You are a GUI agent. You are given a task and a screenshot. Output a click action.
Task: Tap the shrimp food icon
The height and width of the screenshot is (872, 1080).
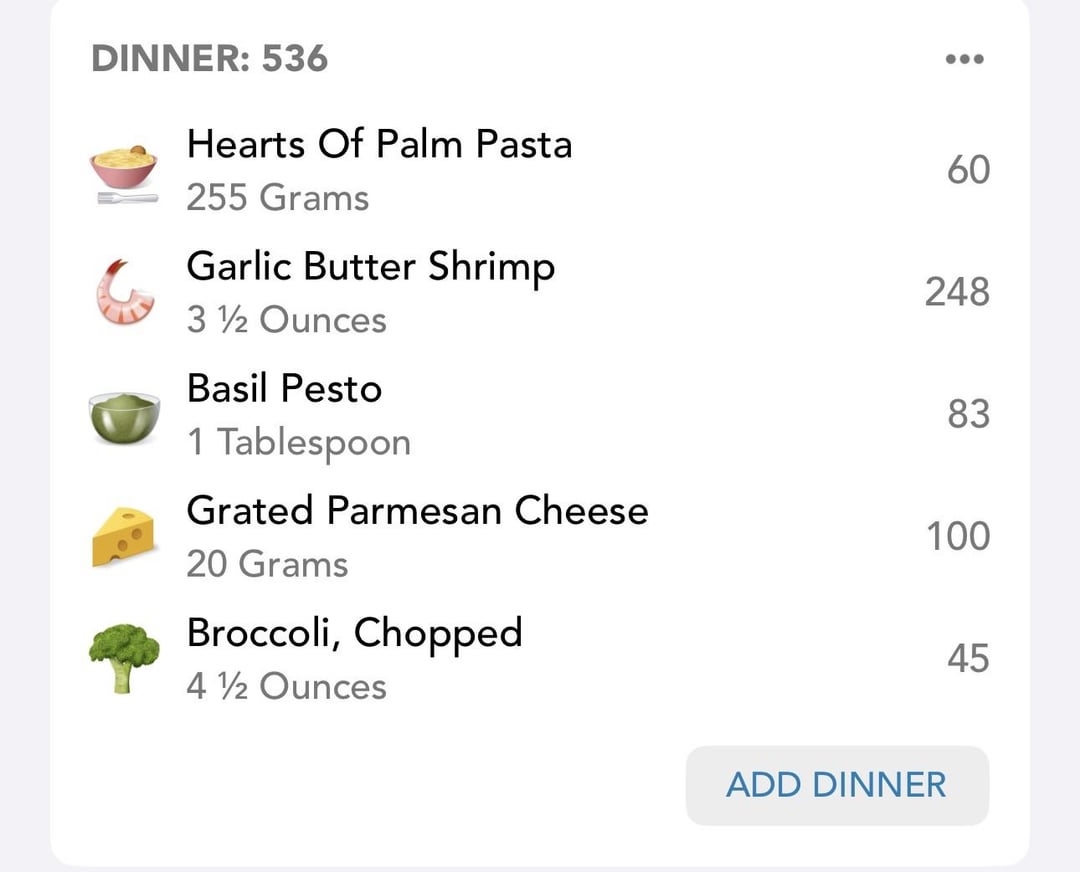tap(125, 292)
